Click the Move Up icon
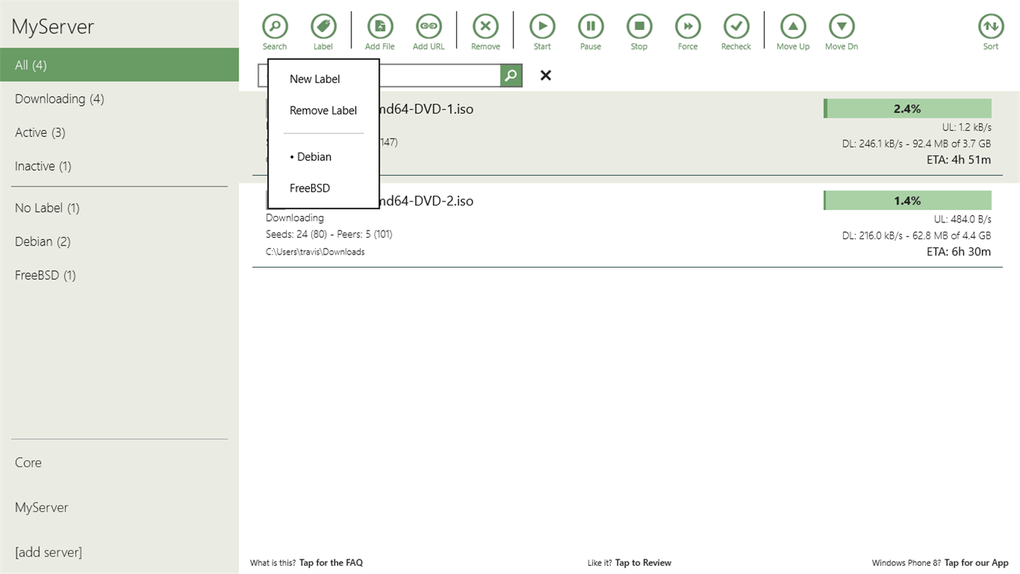Viewport: 1020px width, 574px height. 793,27
